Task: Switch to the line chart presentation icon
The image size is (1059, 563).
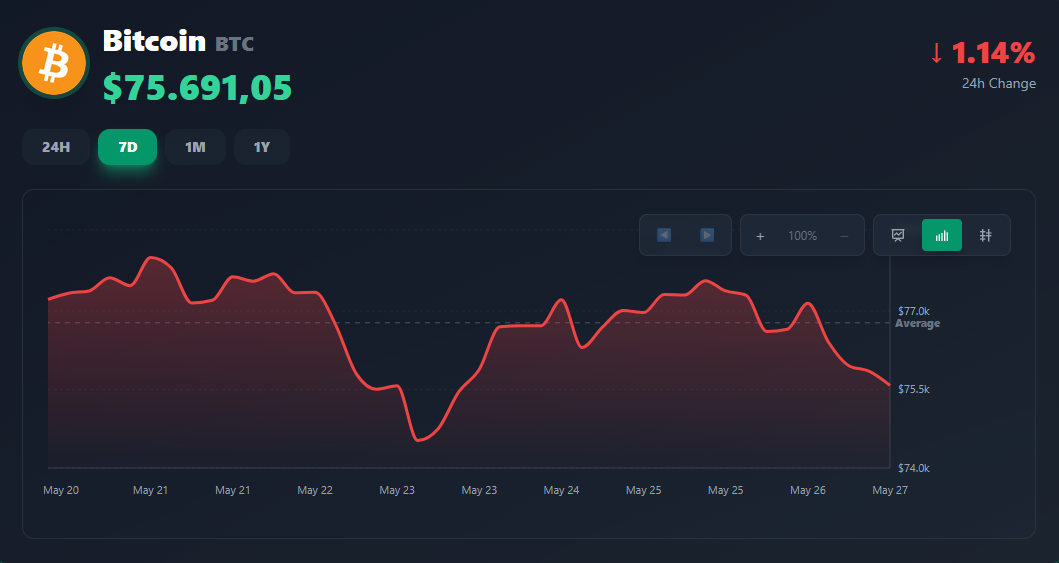Action: 898,235
